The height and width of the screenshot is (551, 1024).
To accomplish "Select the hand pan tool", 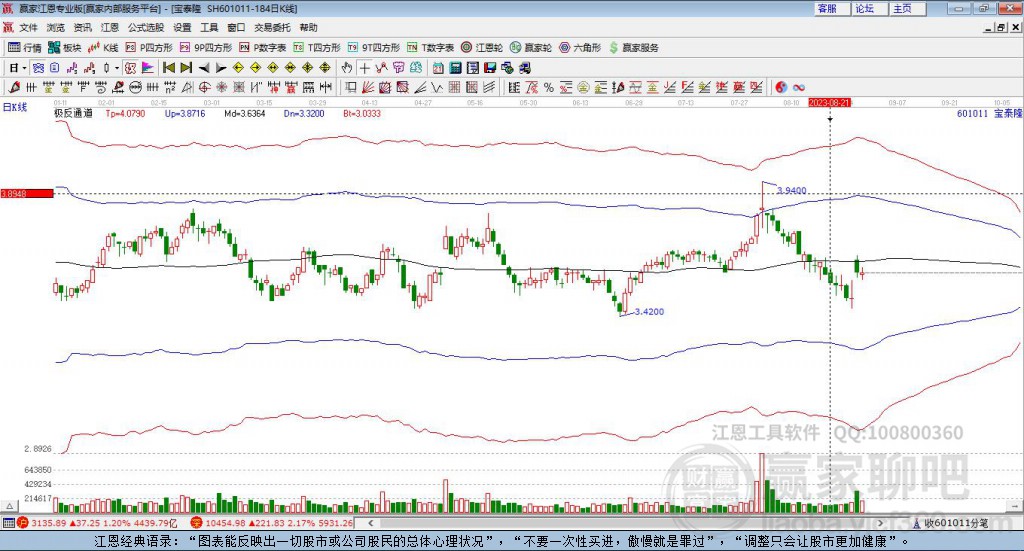I will click(347, 68).
